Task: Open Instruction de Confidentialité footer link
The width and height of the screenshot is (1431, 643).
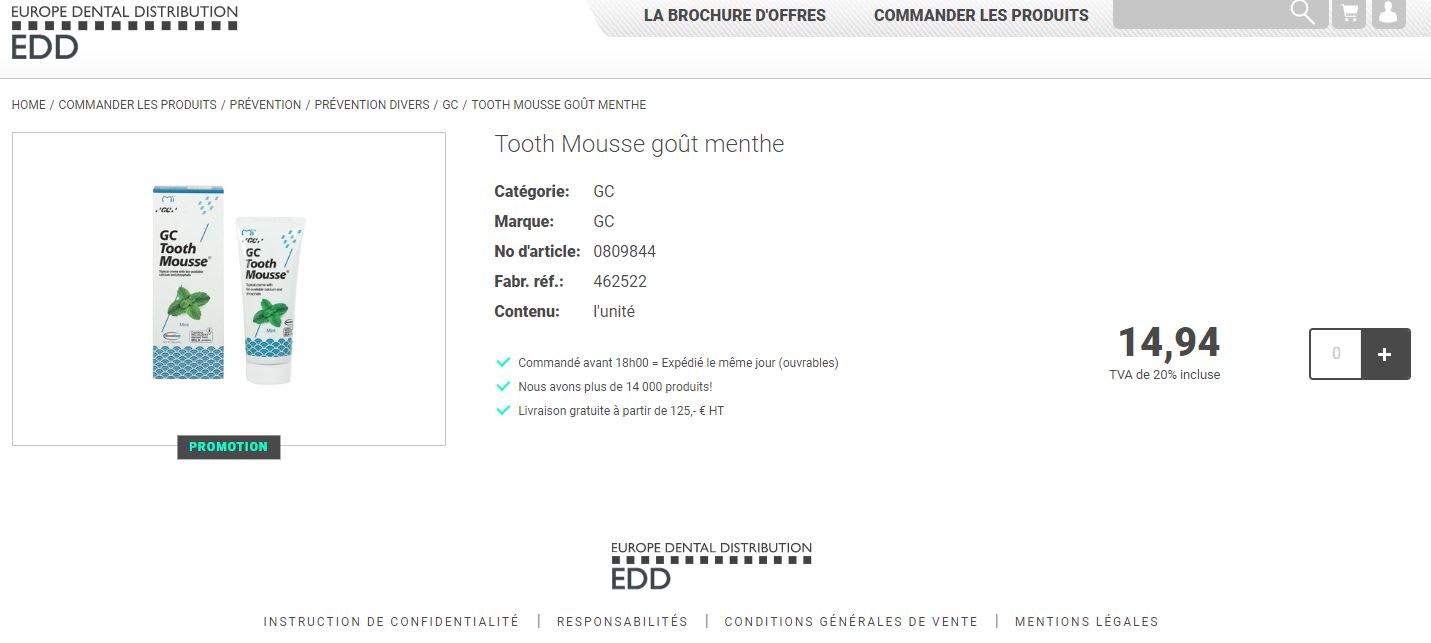Action: coord(391,622)
